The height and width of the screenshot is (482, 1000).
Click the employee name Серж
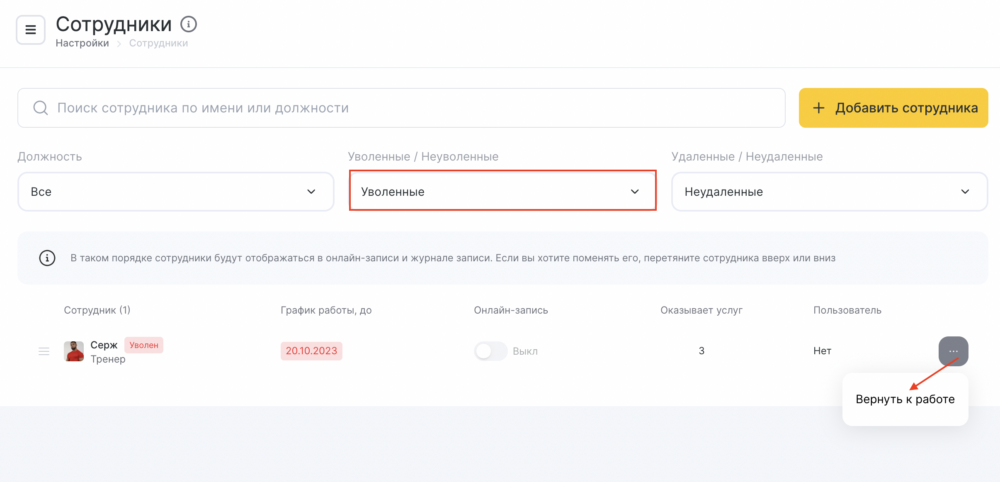[104, 345]
